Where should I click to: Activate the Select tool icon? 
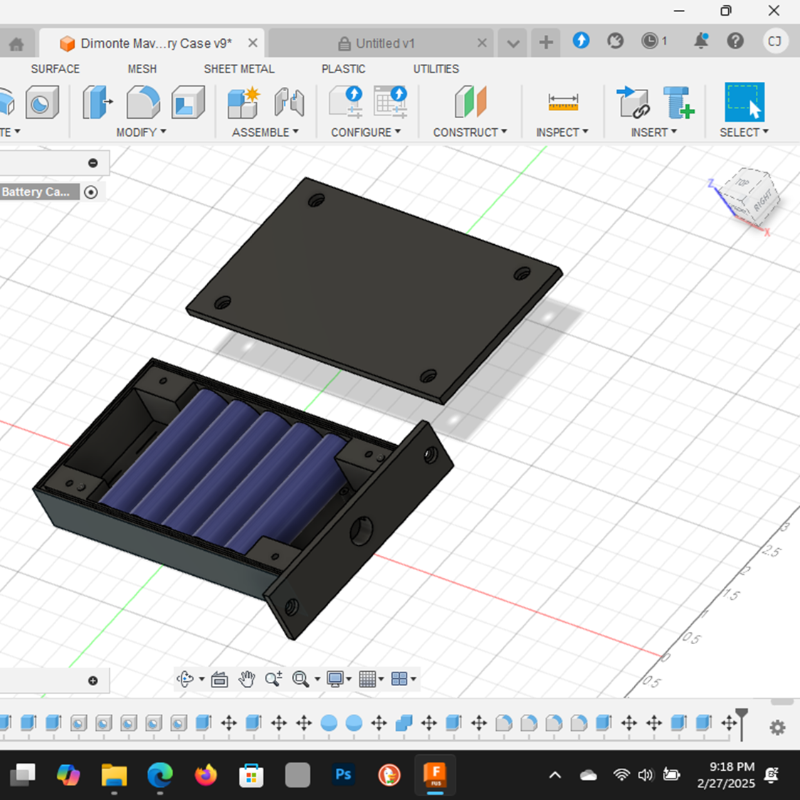pyautogui.click(x=744, y=102)
